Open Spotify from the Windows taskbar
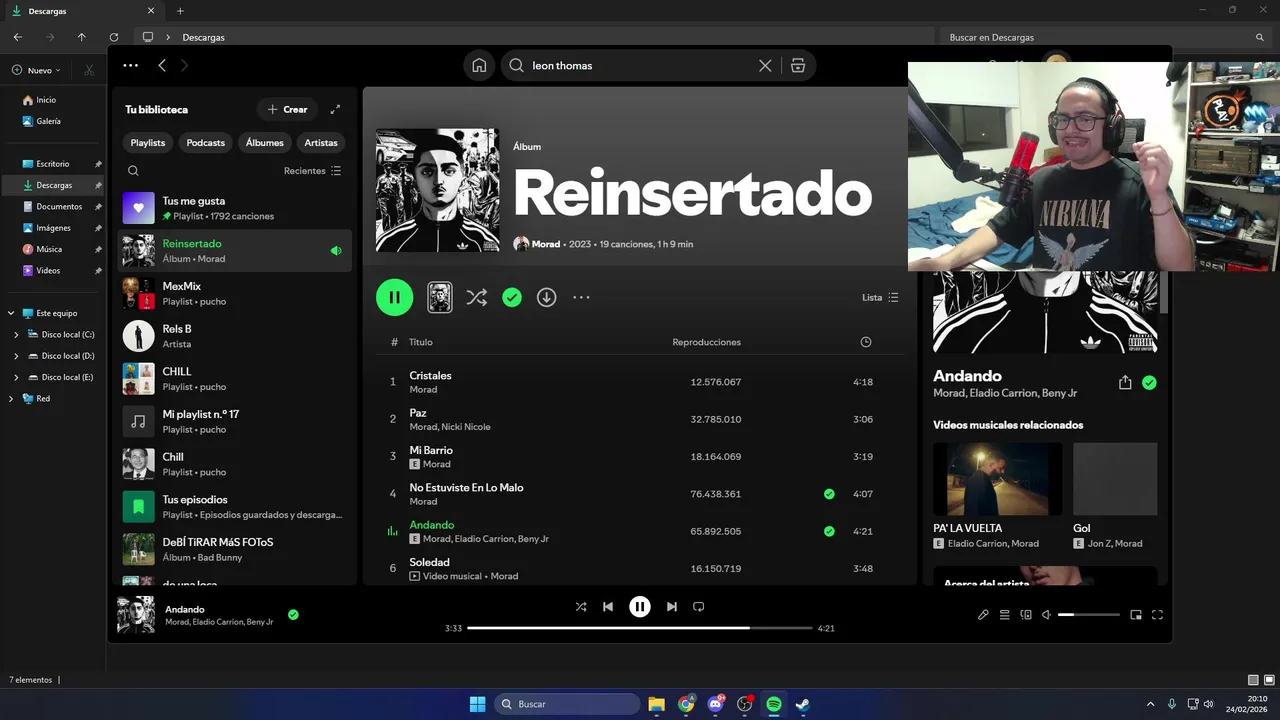Viewport: 1280px width, 720px height. pos(774,704)
